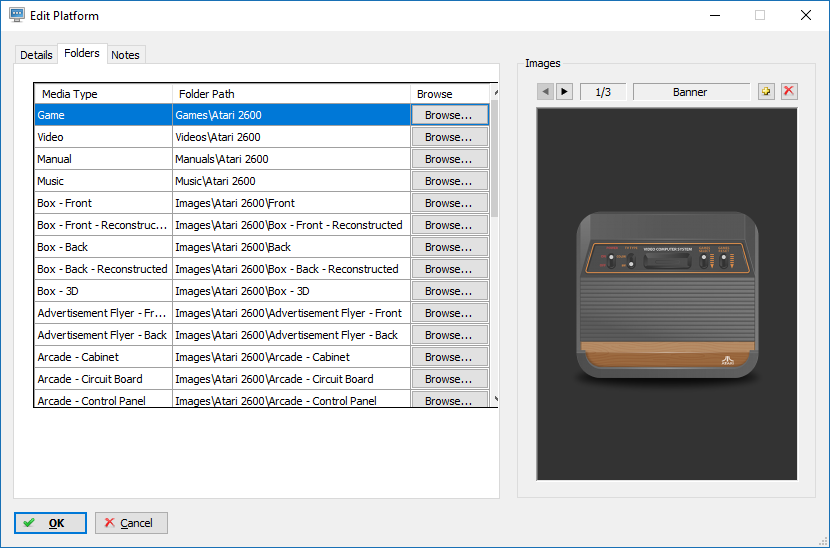Confirm changes with OK button
The width and height of the screenshot is (830, 548).
[50, 523]
